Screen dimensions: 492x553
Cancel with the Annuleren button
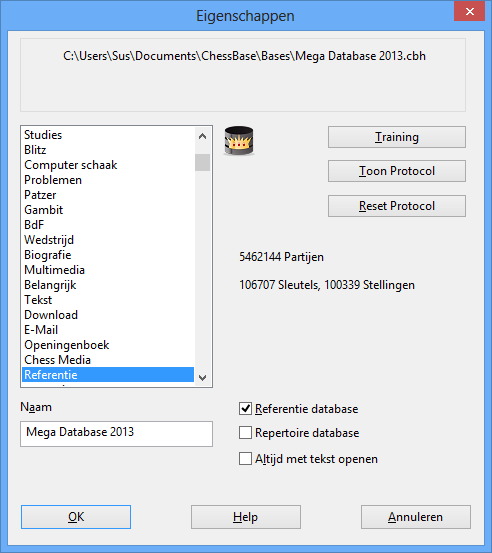(416, 517)
